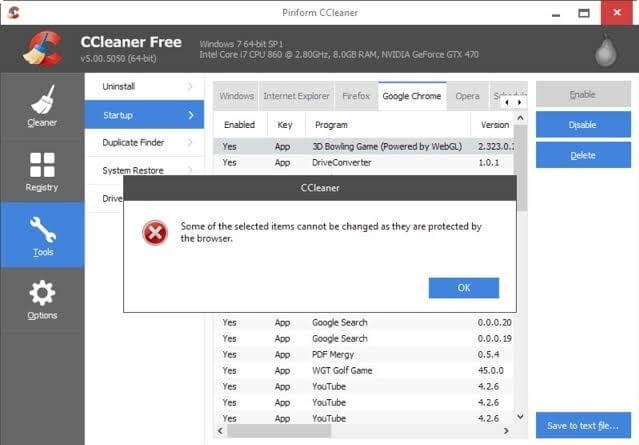The image size is (639, 445).
Task: Click the horizontal scrollbar thumb
Action: (279, 431)
